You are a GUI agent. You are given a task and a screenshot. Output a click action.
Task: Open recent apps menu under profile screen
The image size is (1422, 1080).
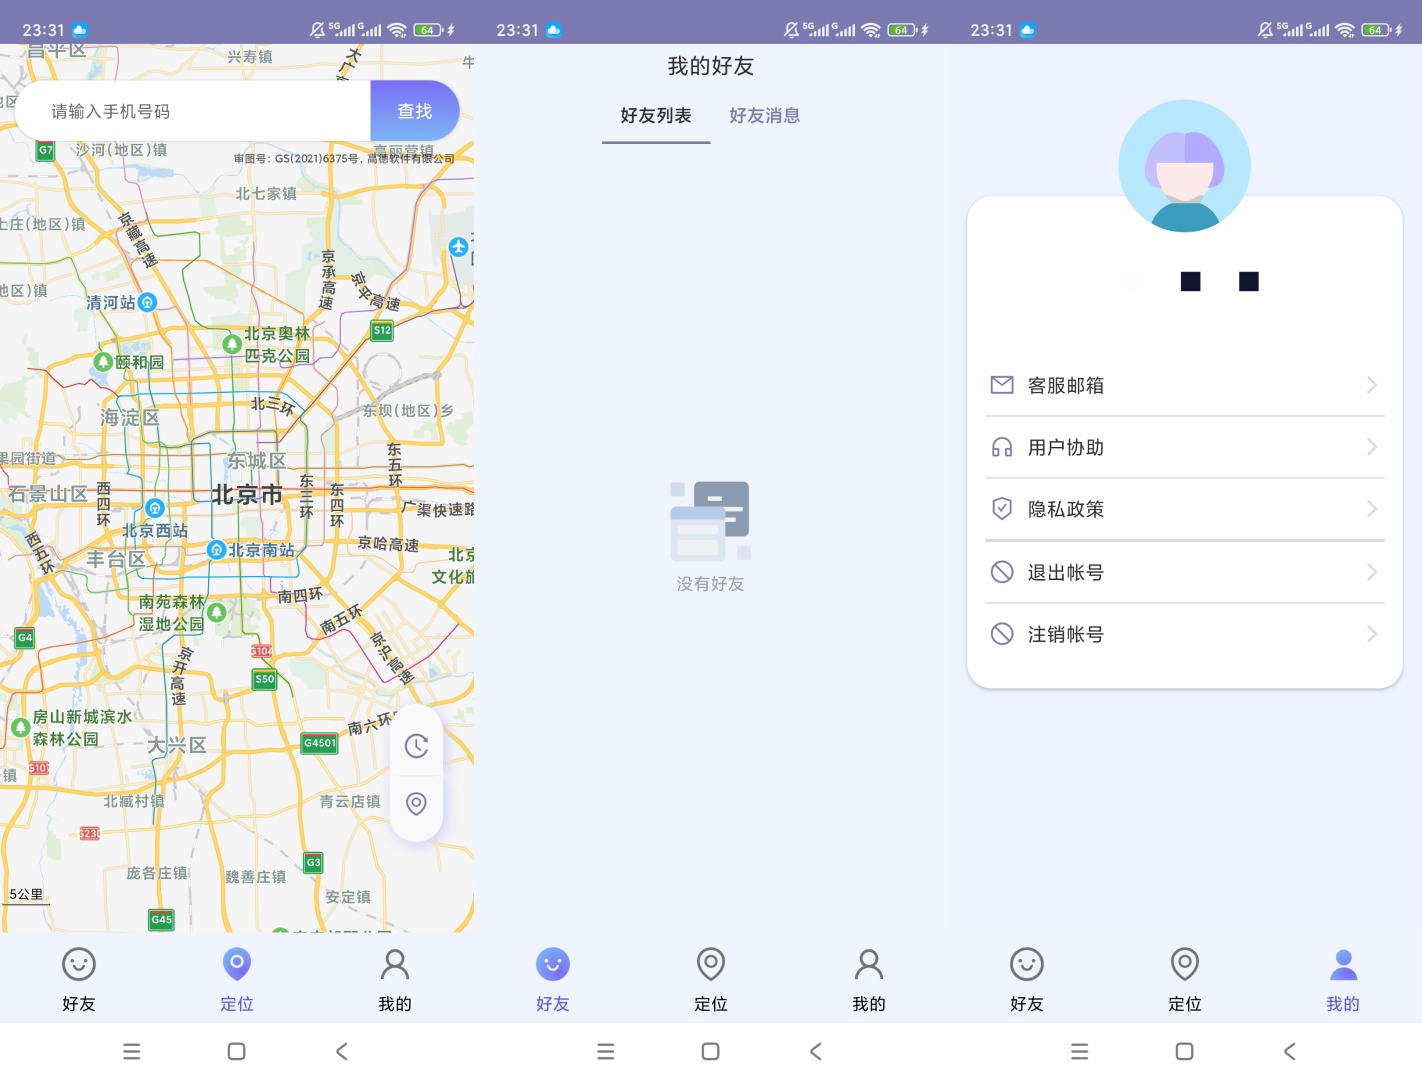pyautogui.click(x=1080, y=1051)
